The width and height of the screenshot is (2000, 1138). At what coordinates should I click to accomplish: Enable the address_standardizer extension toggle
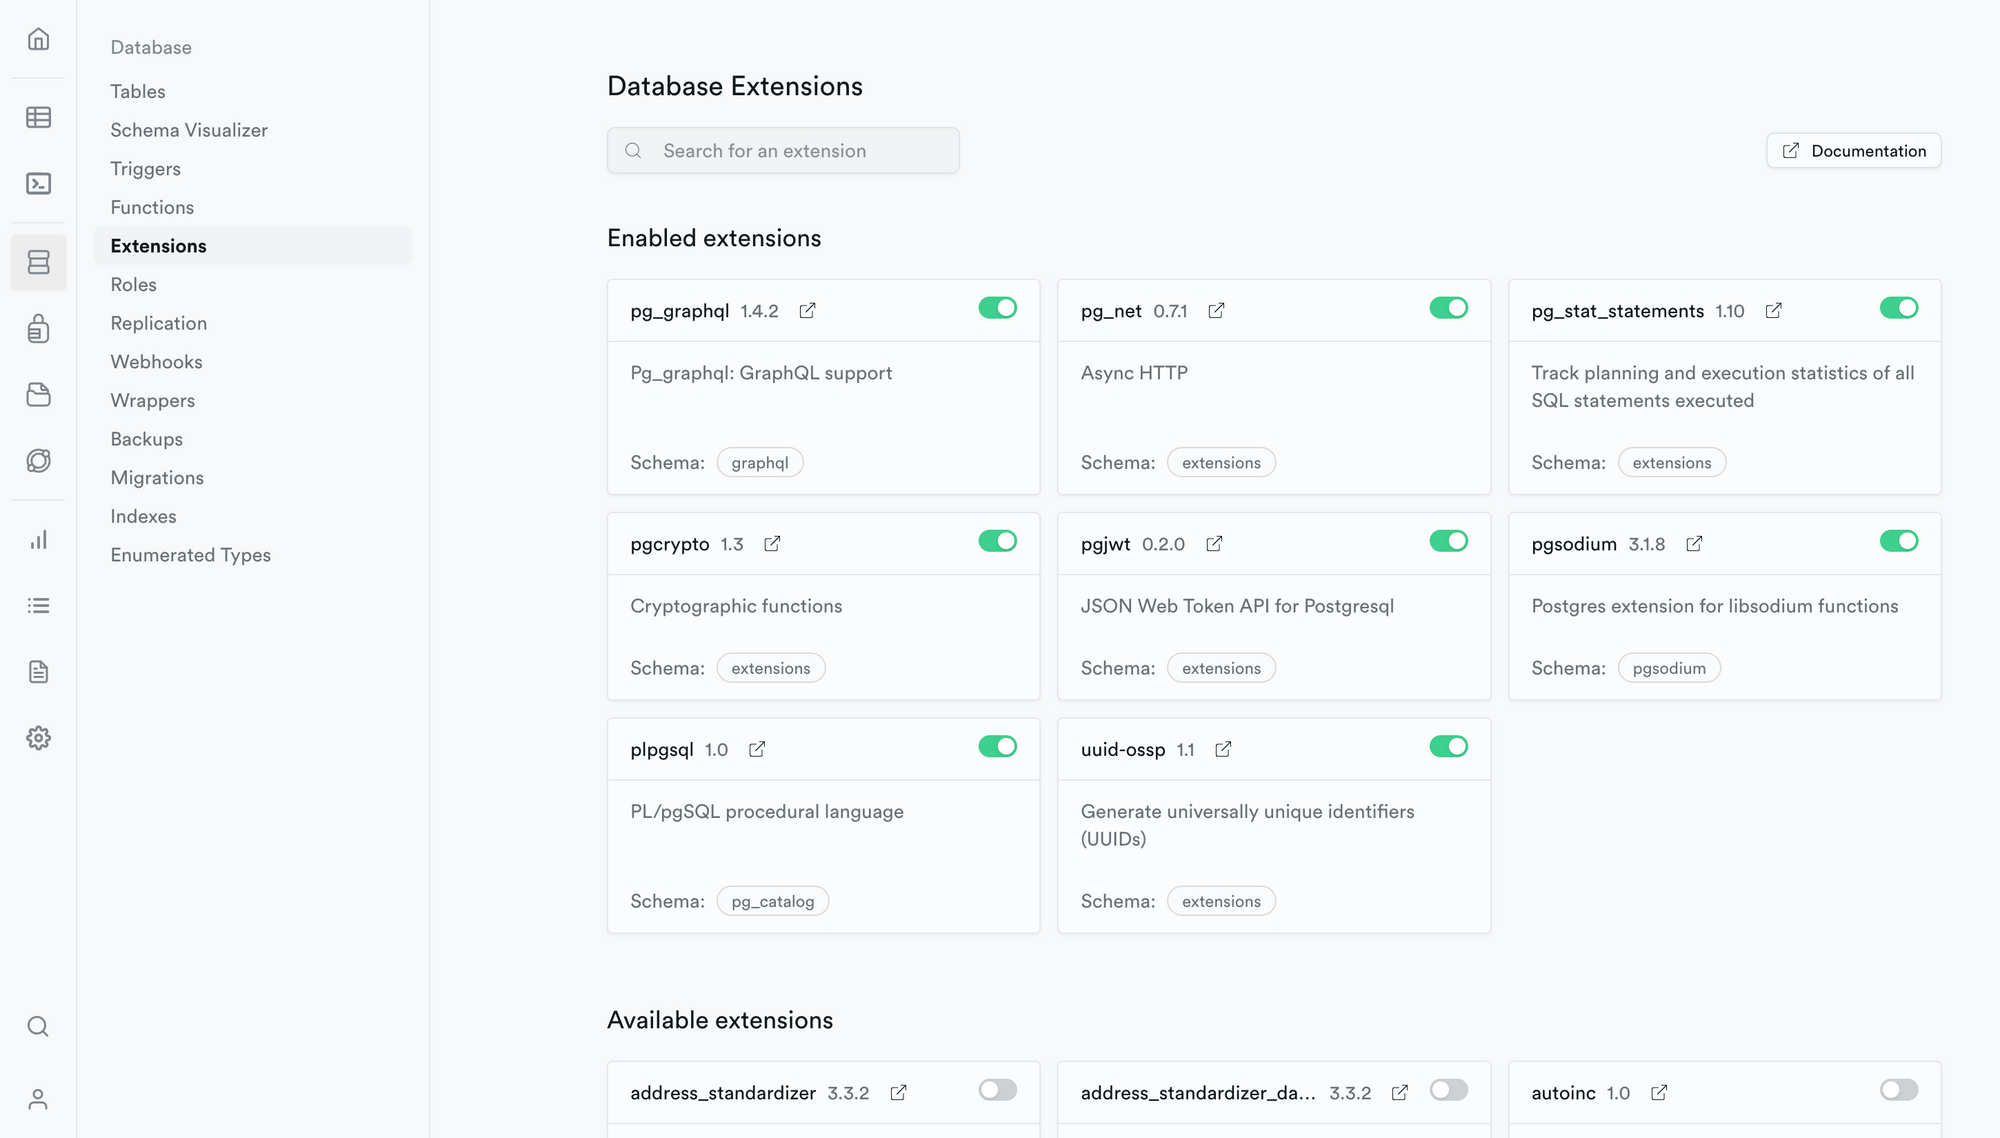point(997,1090)
